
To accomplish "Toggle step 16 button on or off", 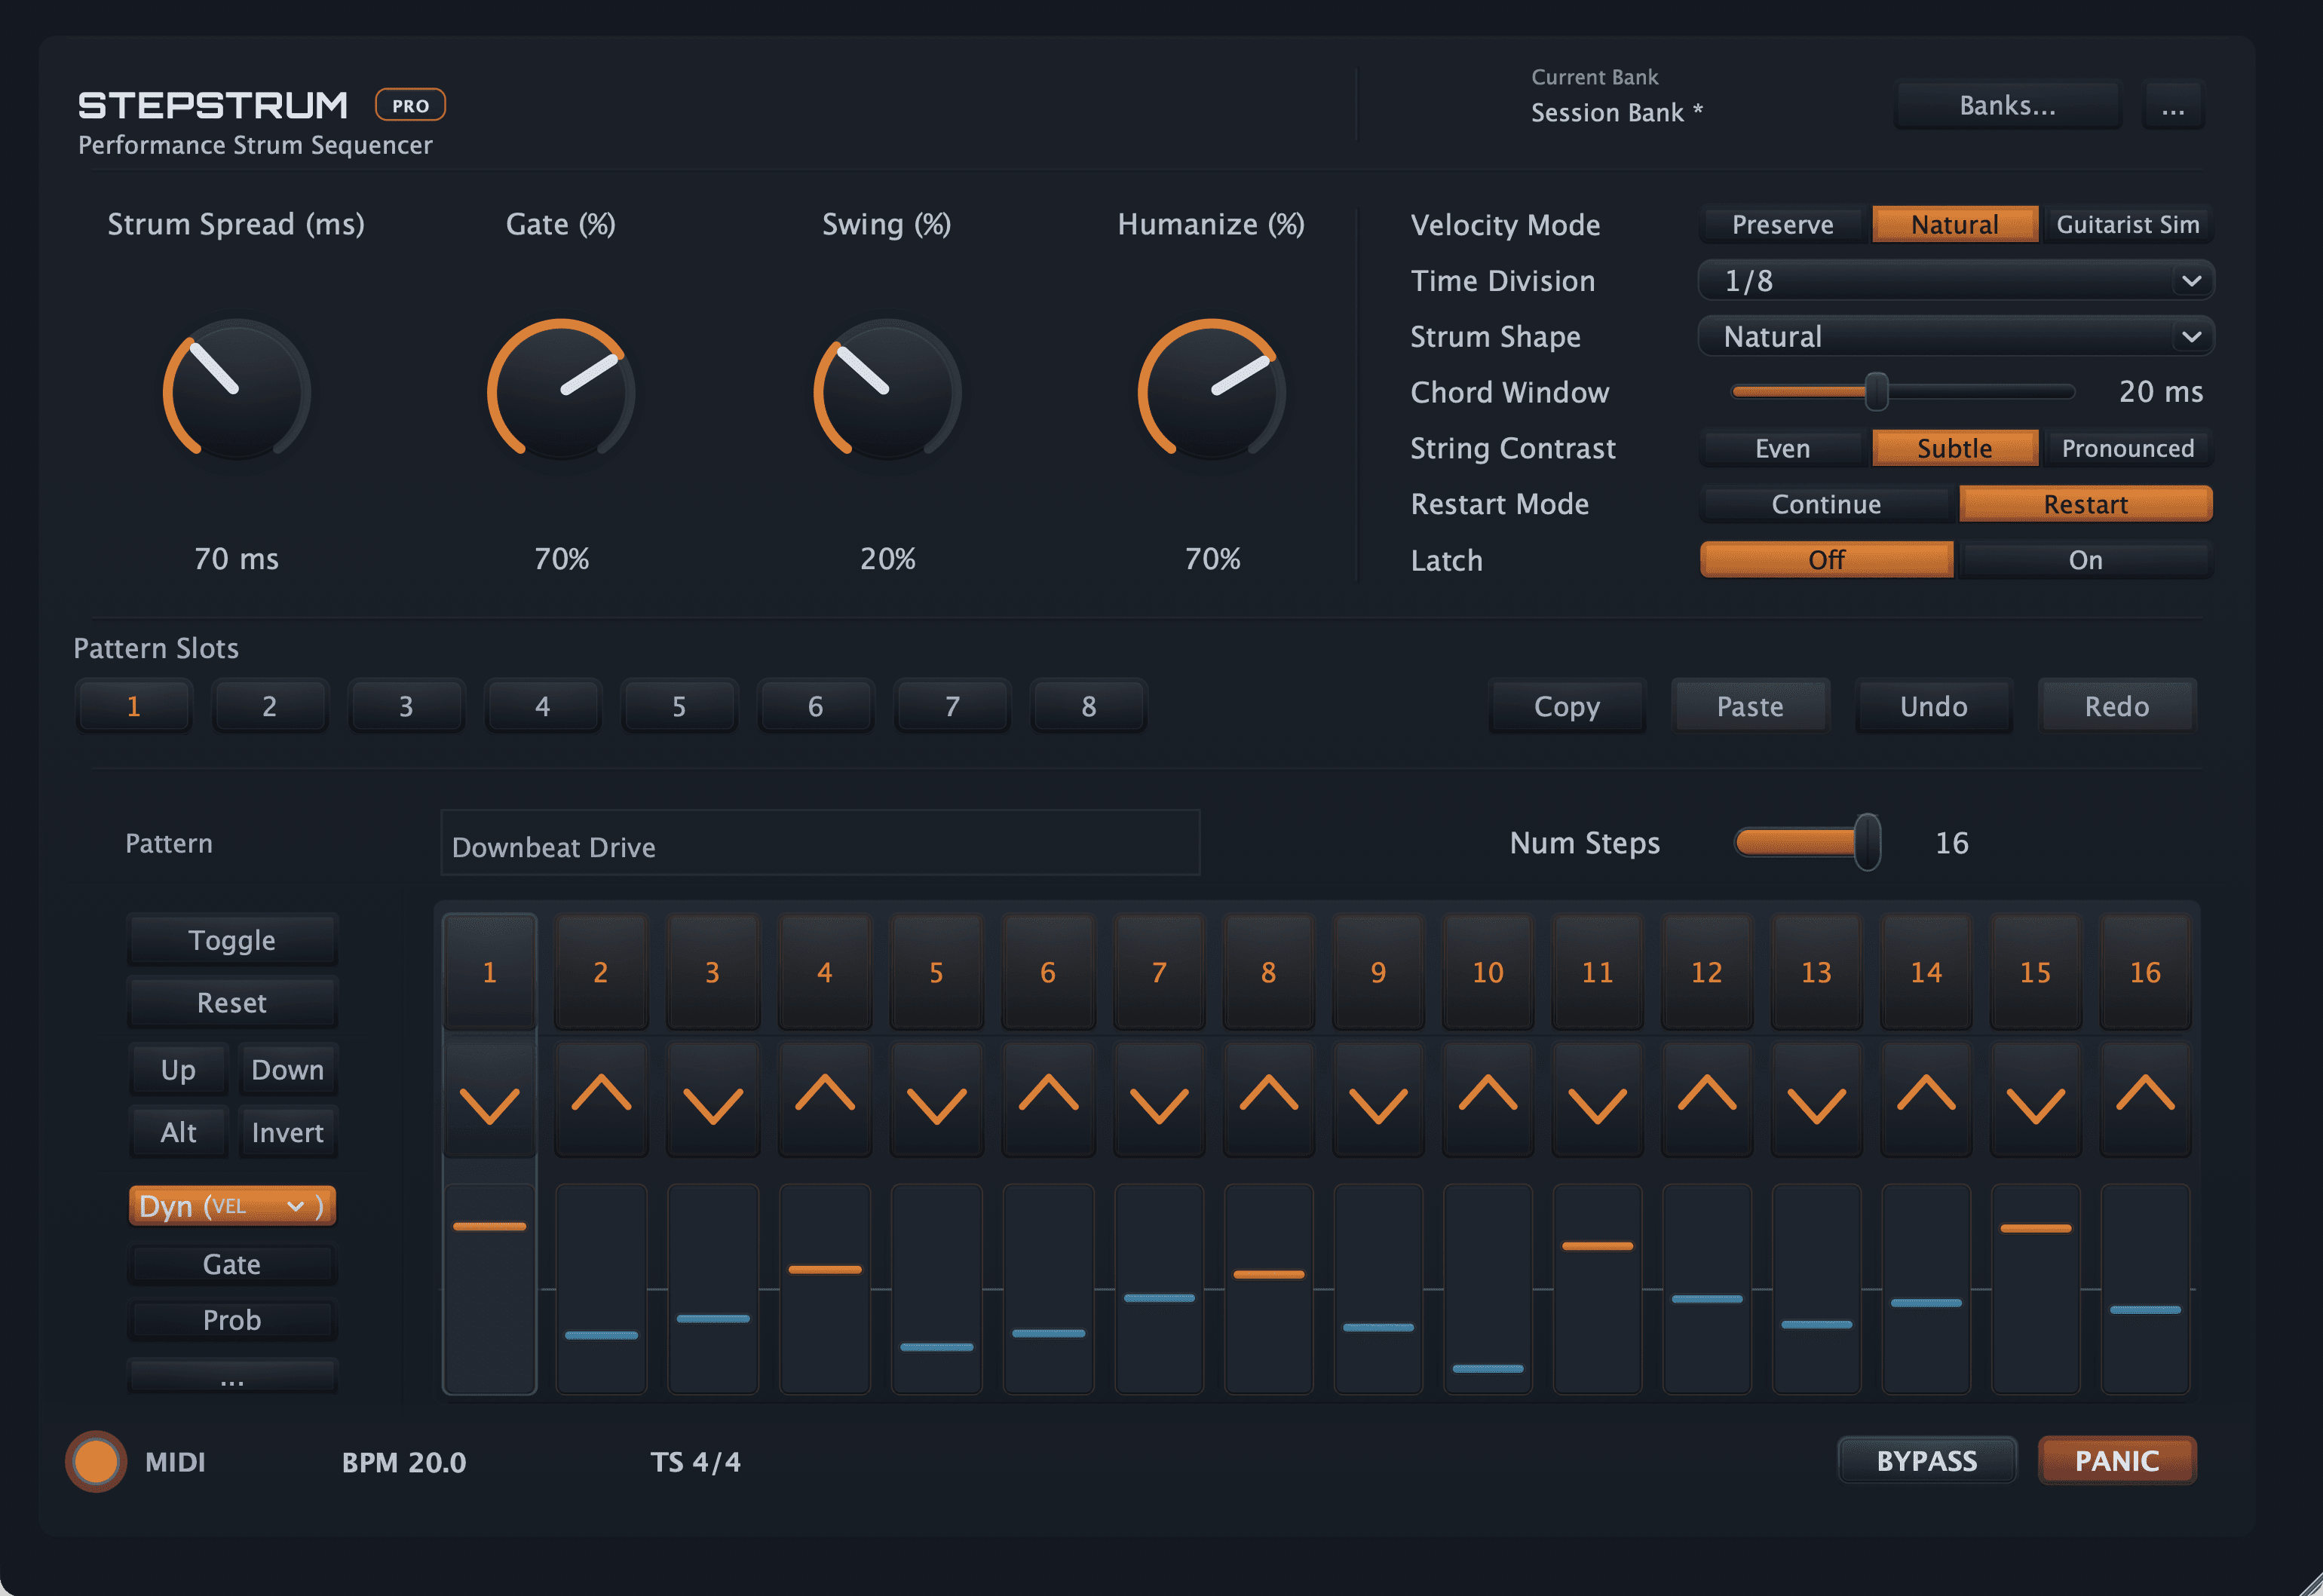I will [2145, 972].
